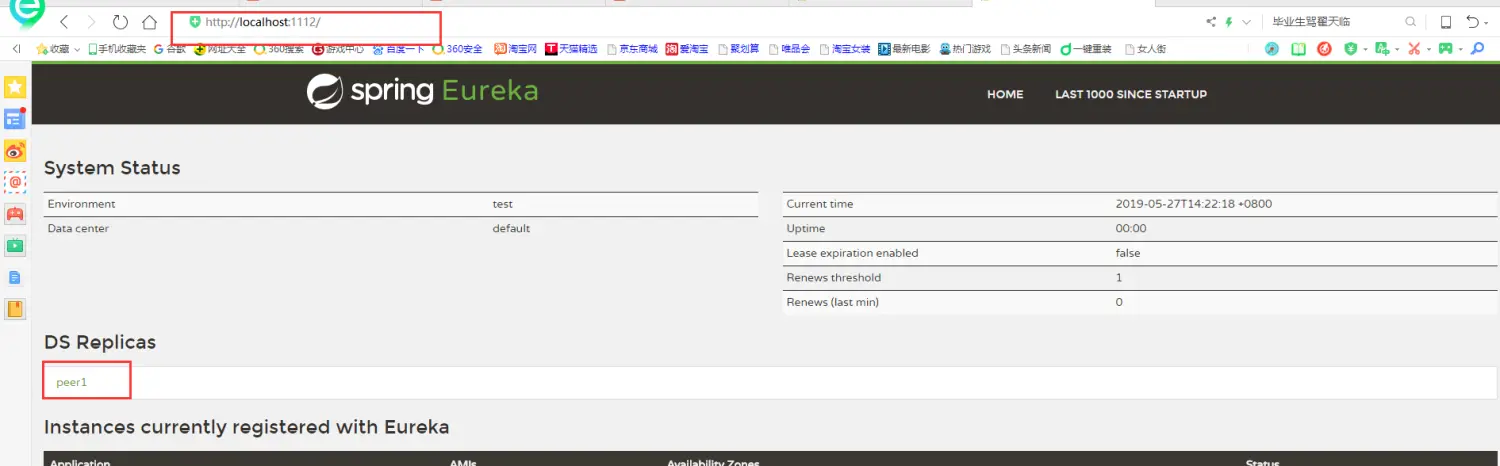Open the 热门游戏 bookmark

965,48
